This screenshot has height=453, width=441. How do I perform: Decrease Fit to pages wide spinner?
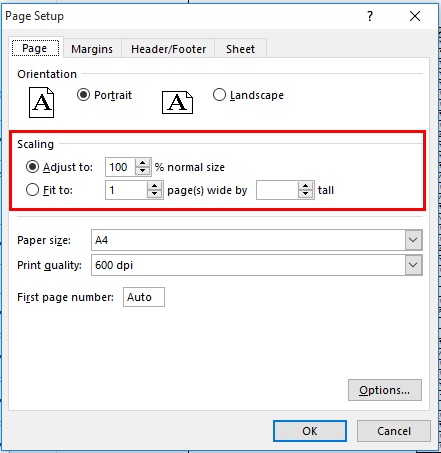(x=154, y=194)
